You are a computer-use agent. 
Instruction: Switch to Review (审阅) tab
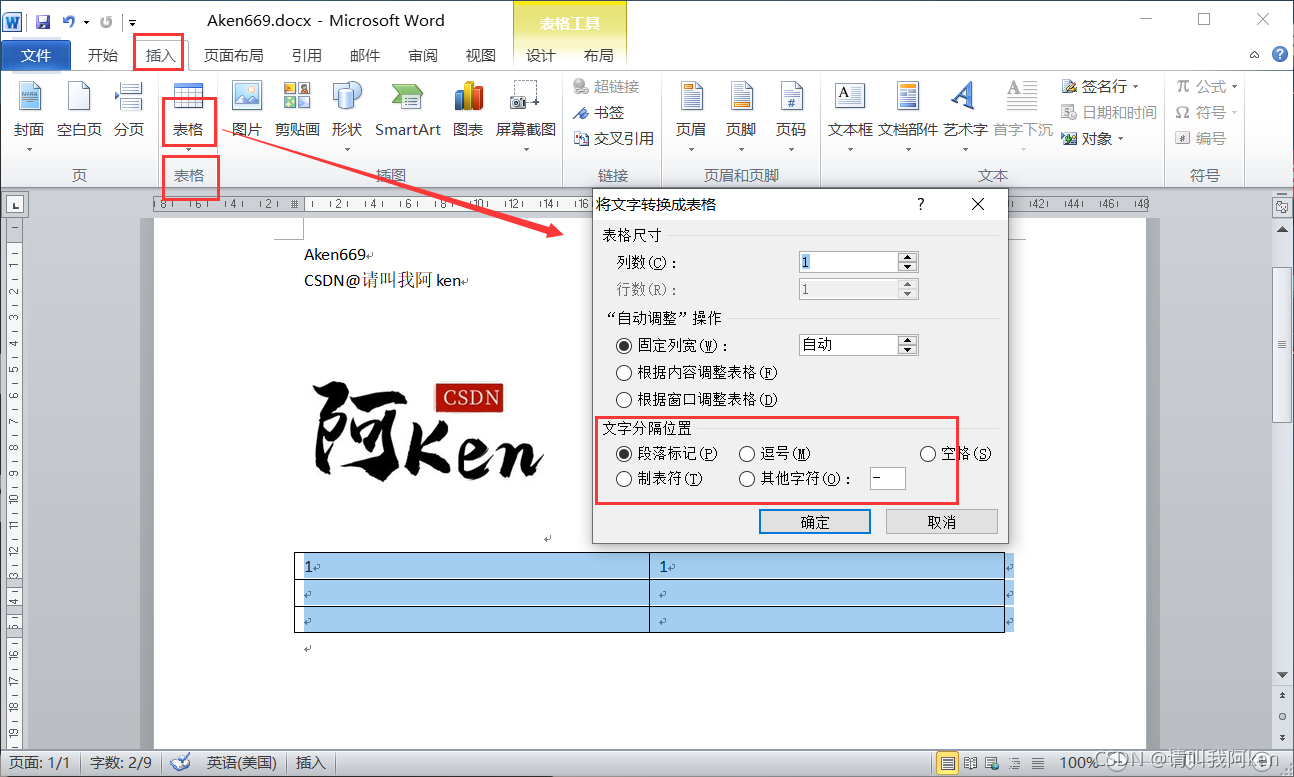coord(423,55)
